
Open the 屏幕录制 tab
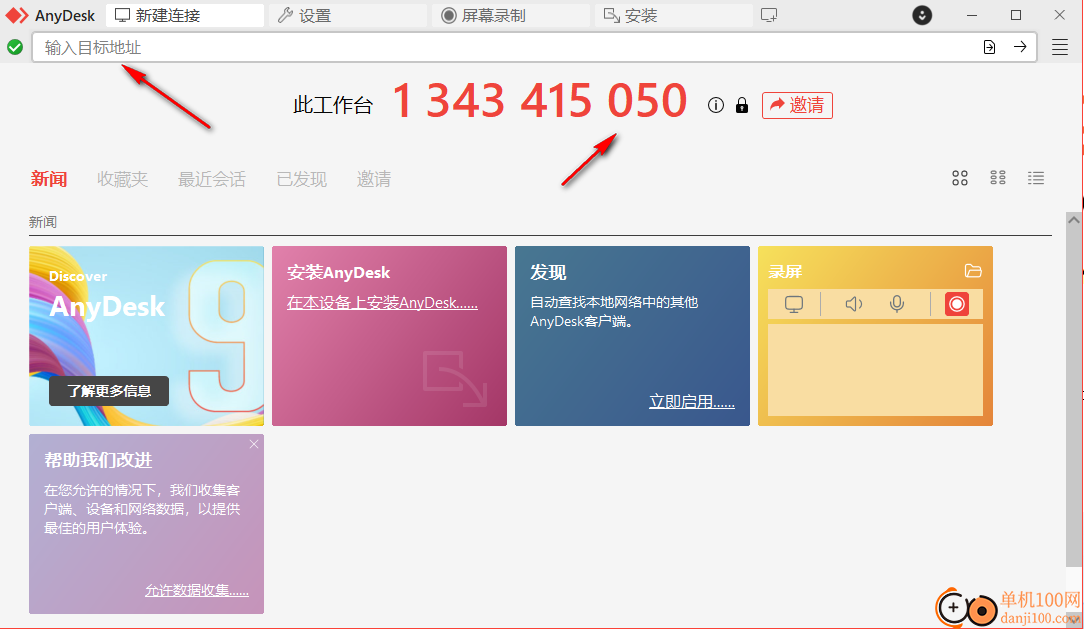click(511, 15)
